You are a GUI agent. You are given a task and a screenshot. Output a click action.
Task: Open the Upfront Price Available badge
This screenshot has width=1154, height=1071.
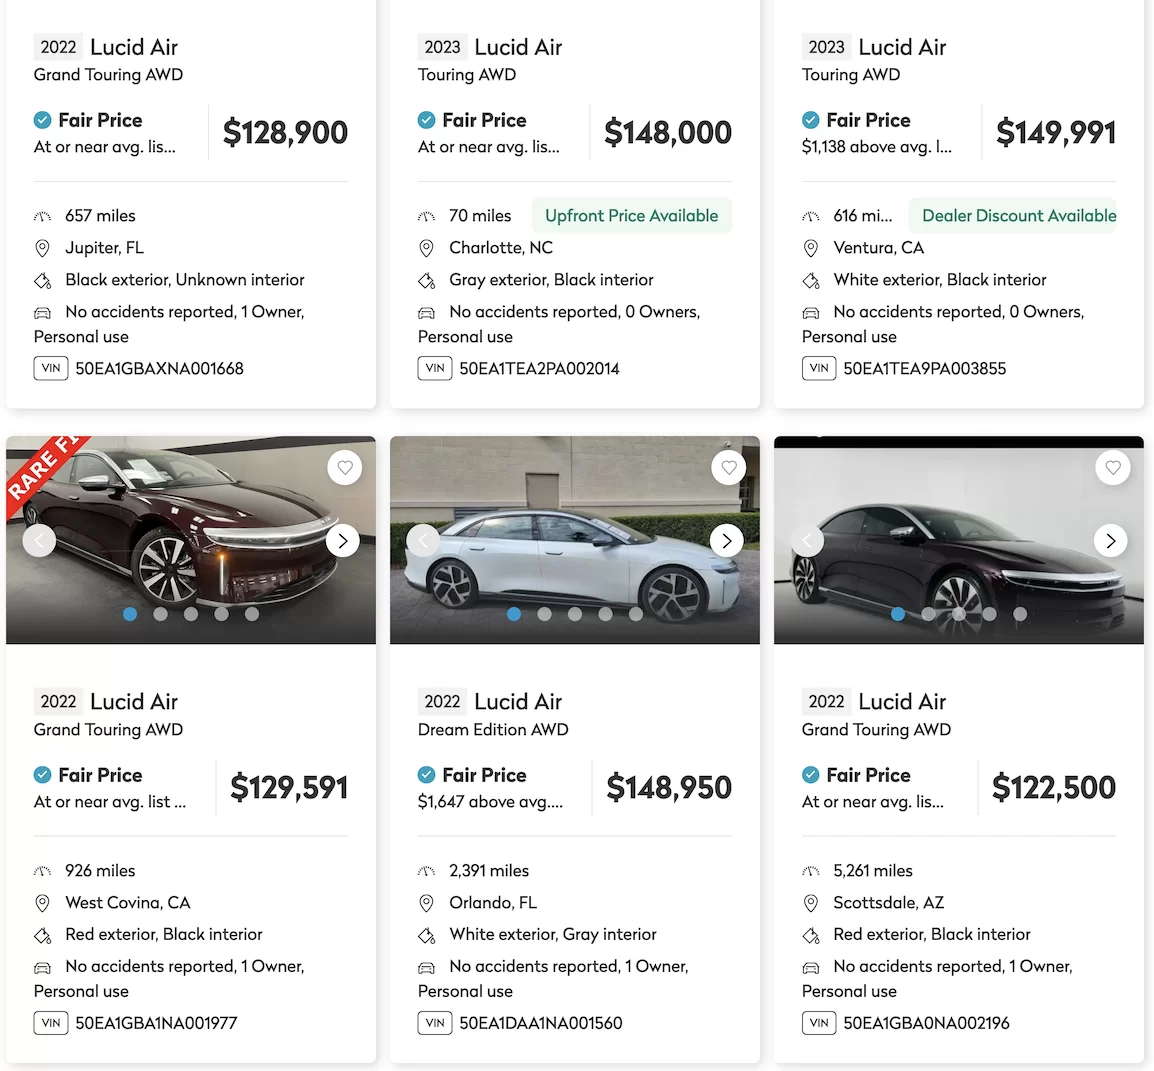coord(631,216)
